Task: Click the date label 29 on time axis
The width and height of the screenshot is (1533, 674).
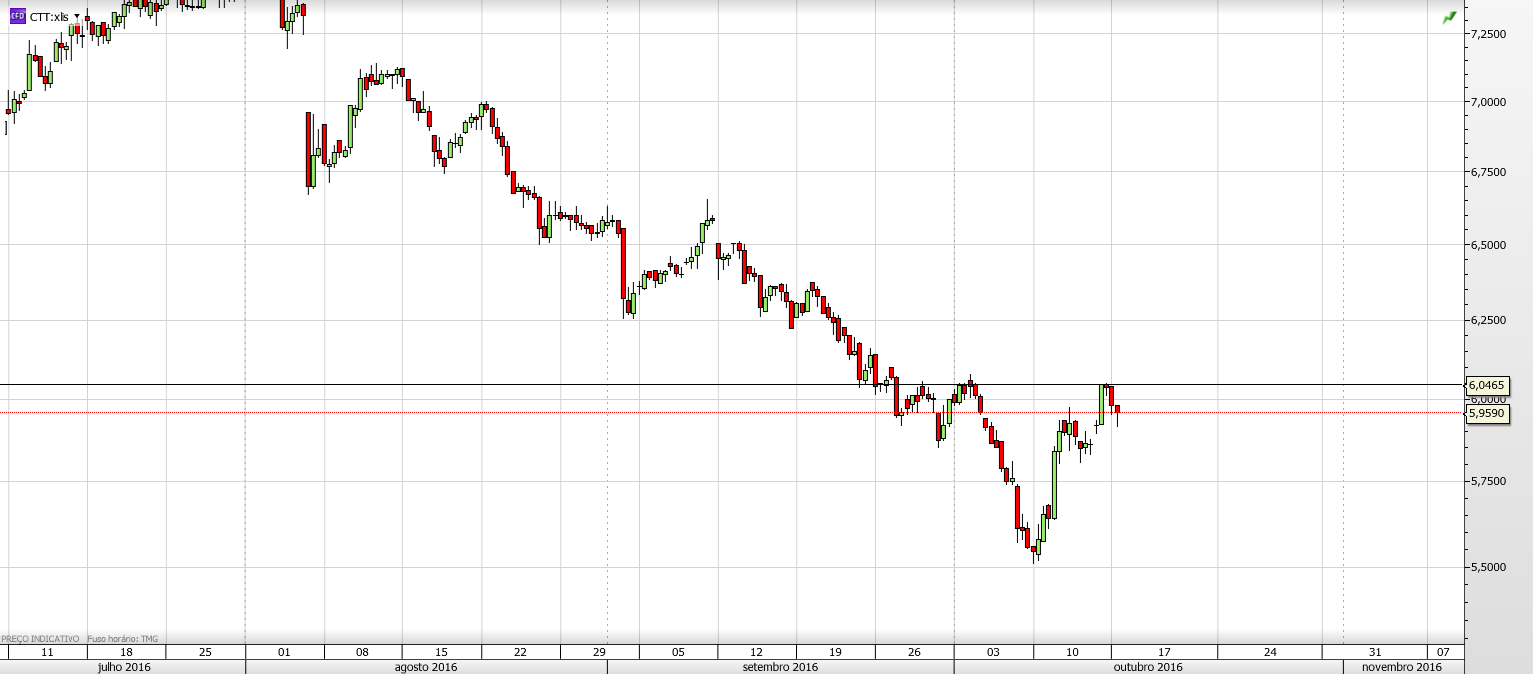Action: point(599,652)
